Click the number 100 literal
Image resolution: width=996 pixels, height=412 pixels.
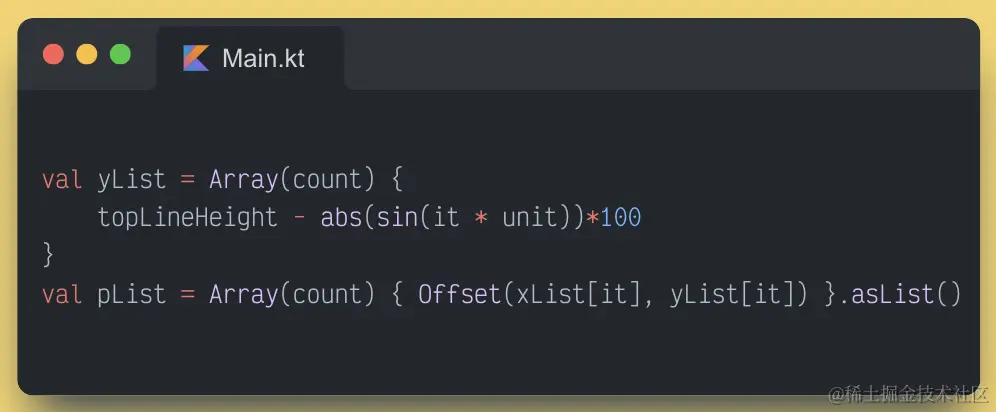[x=621, y=218]
